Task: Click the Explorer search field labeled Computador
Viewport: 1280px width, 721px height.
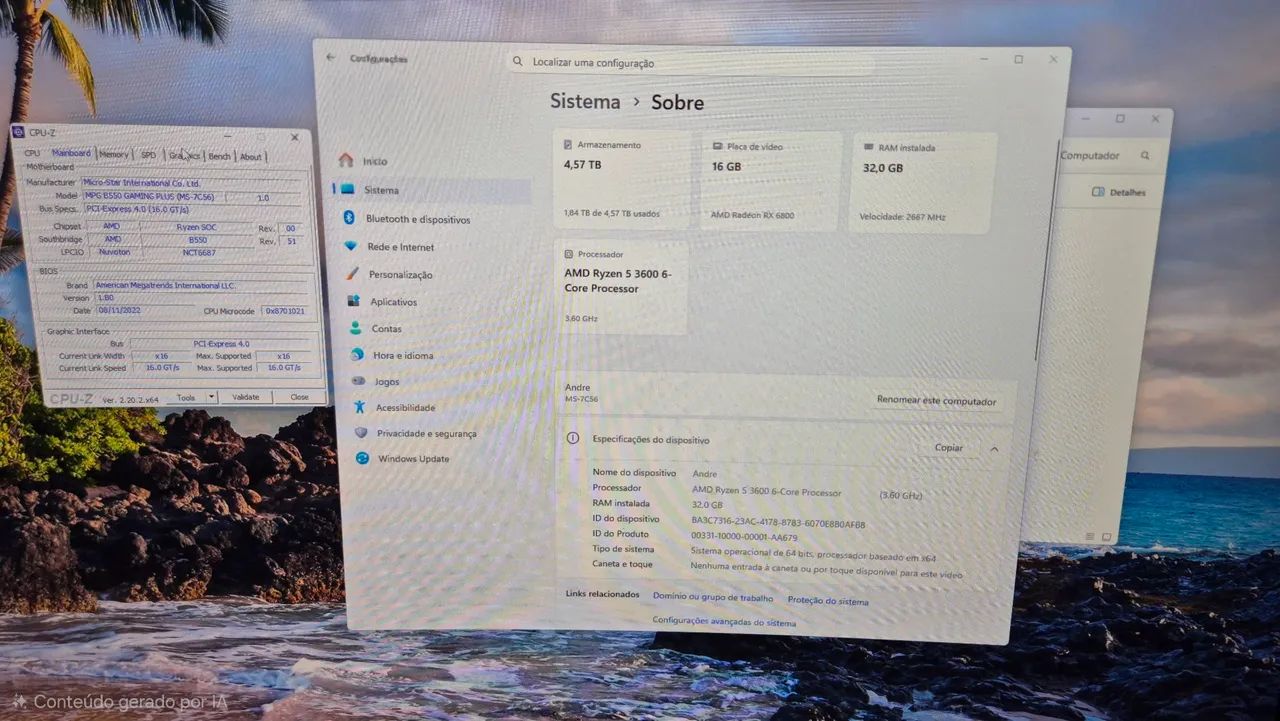Action: [x=1106, y=155]
